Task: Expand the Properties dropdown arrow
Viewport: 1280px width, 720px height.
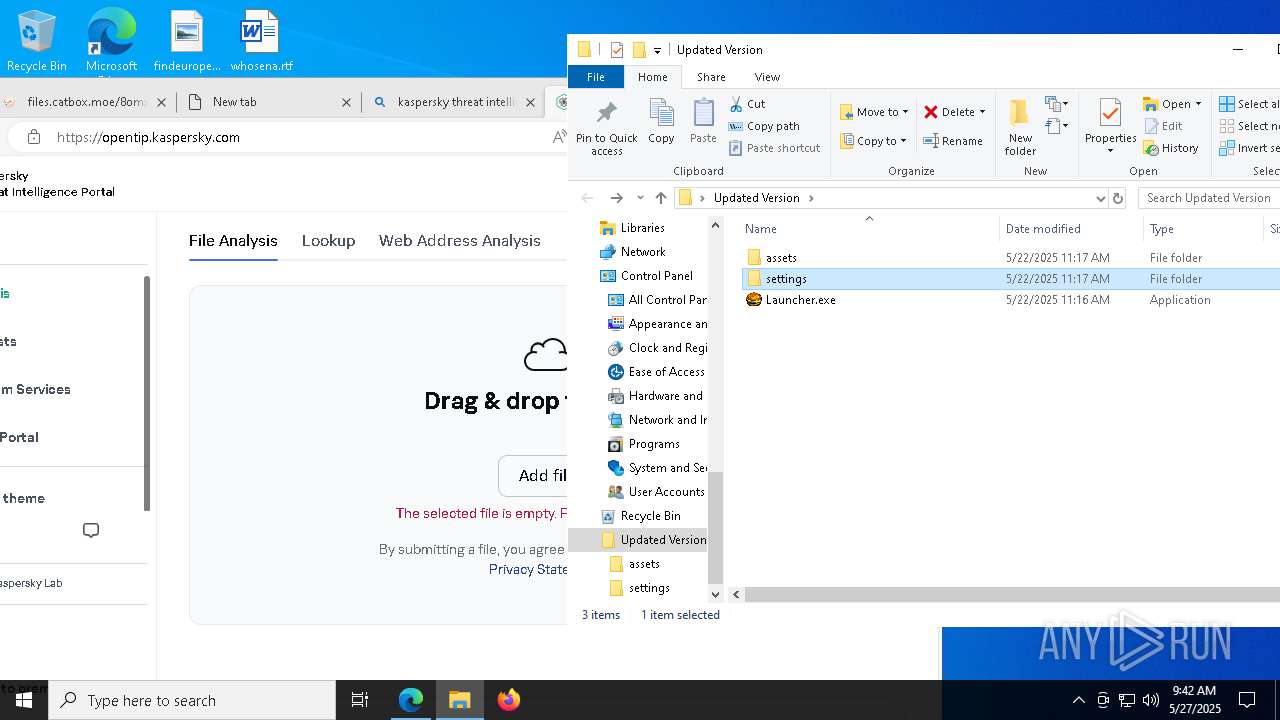Action: click(x=1110, y=151)
